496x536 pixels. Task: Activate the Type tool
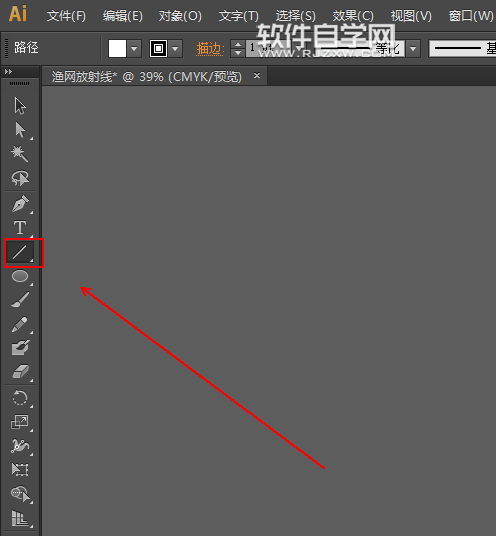(x=20, y=228)
